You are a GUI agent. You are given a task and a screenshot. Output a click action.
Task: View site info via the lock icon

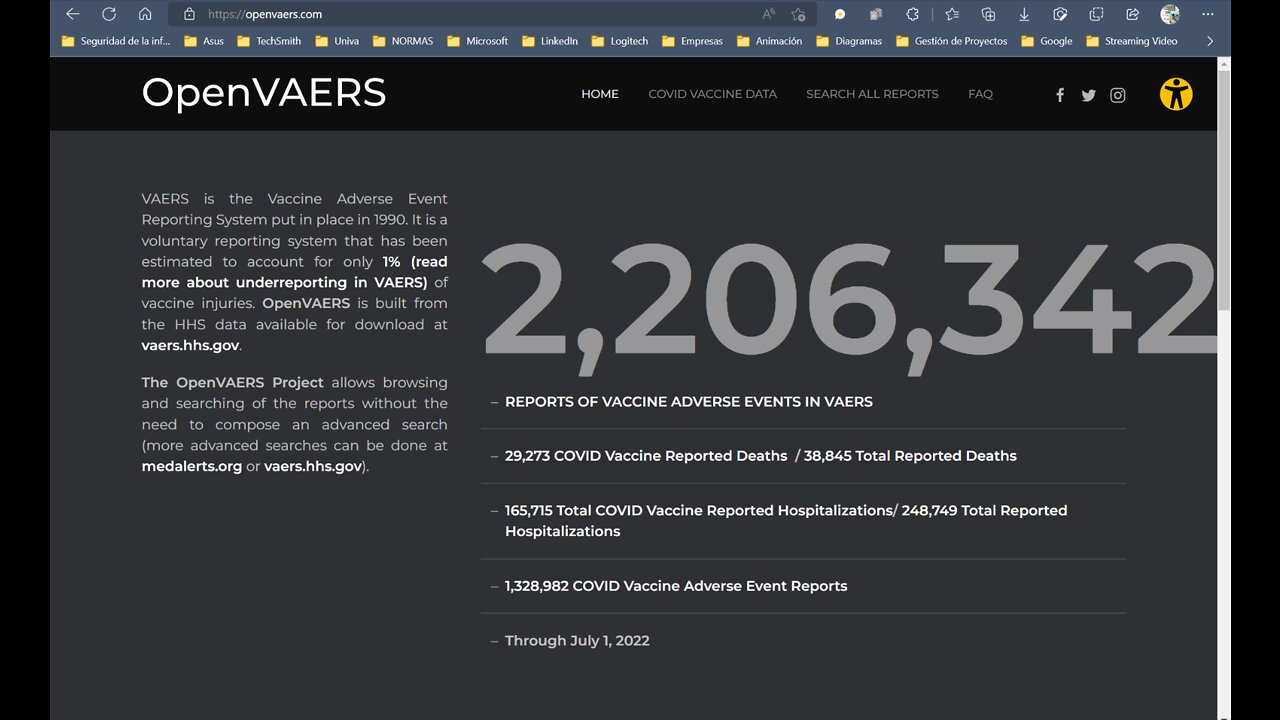(x=189, y=14)
